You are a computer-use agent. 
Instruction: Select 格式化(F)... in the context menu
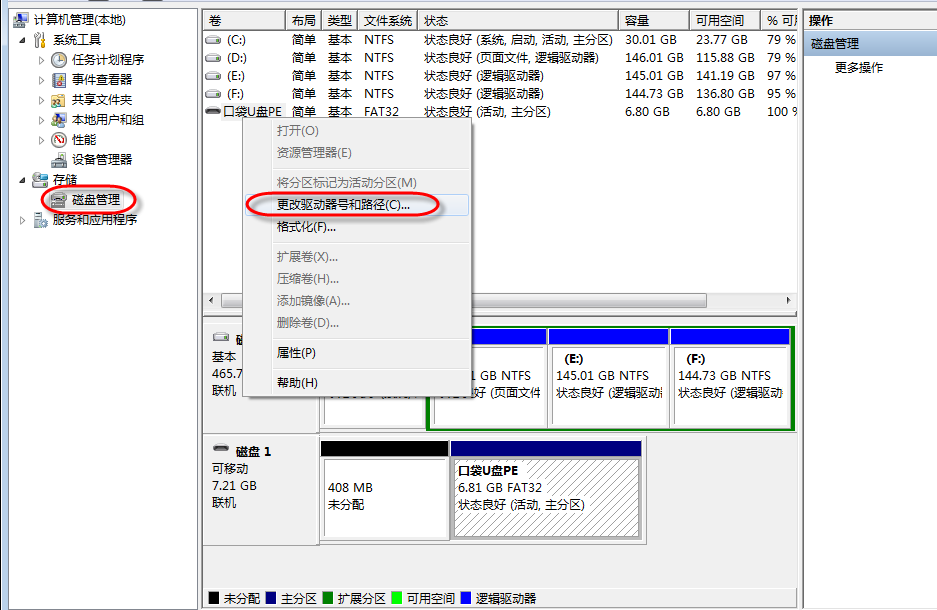(306, 227)
